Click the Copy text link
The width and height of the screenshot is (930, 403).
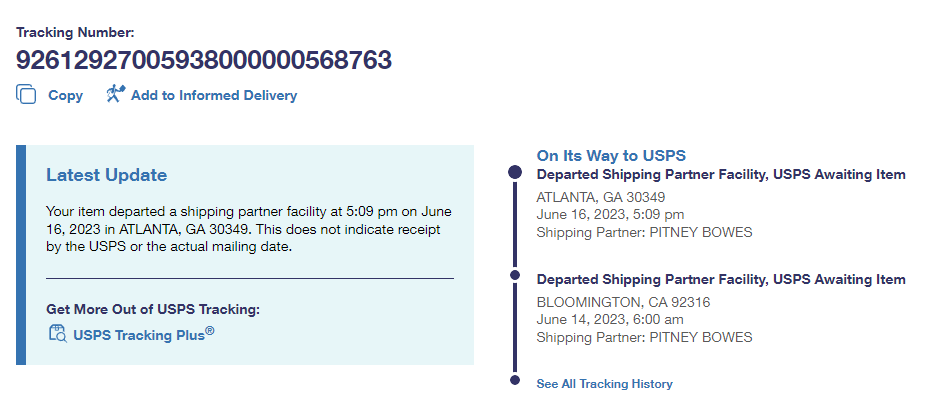tap(65, 96)
